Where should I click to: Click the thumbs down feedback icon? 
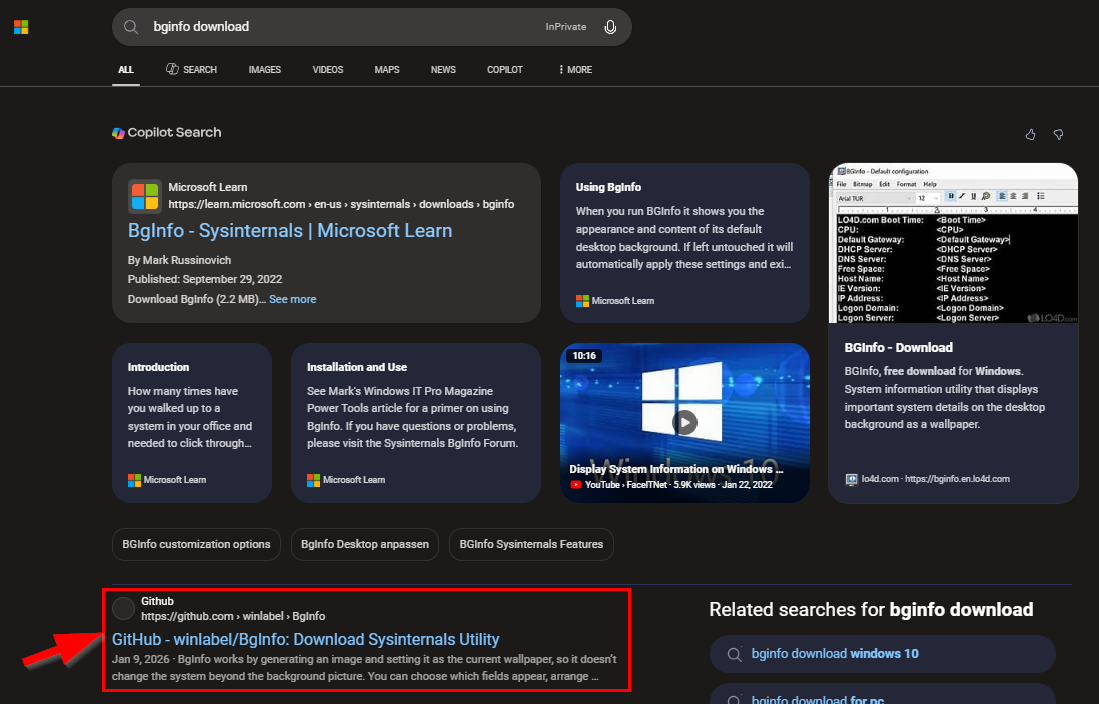(x=1058, y=134)
